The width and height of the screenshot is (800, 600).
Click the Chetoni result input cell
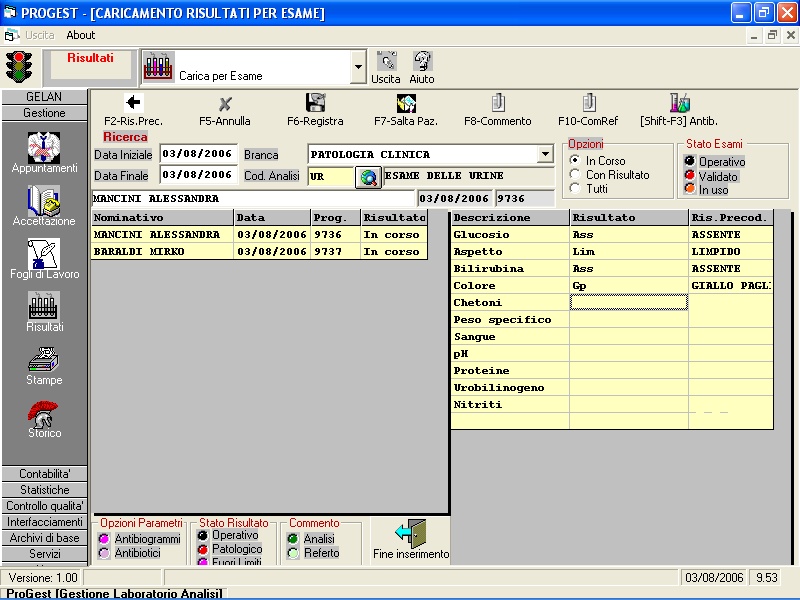tap(629, 303)
